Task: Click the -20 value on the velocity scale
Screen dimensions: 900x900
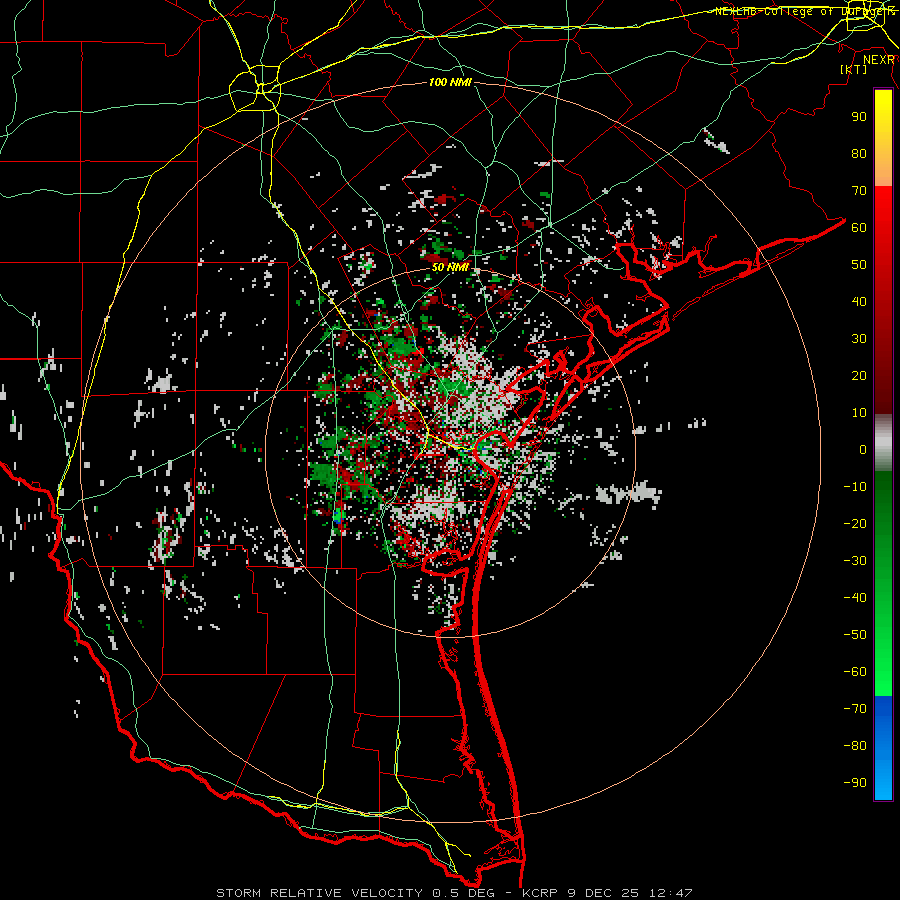Action: pos(855,523)
